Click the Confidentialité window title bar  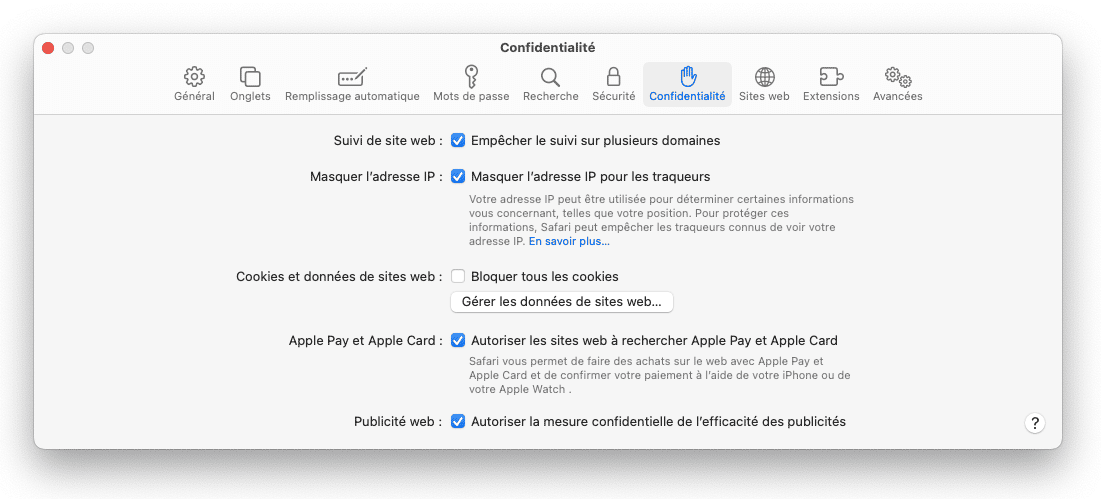click(x=548, y=48)
